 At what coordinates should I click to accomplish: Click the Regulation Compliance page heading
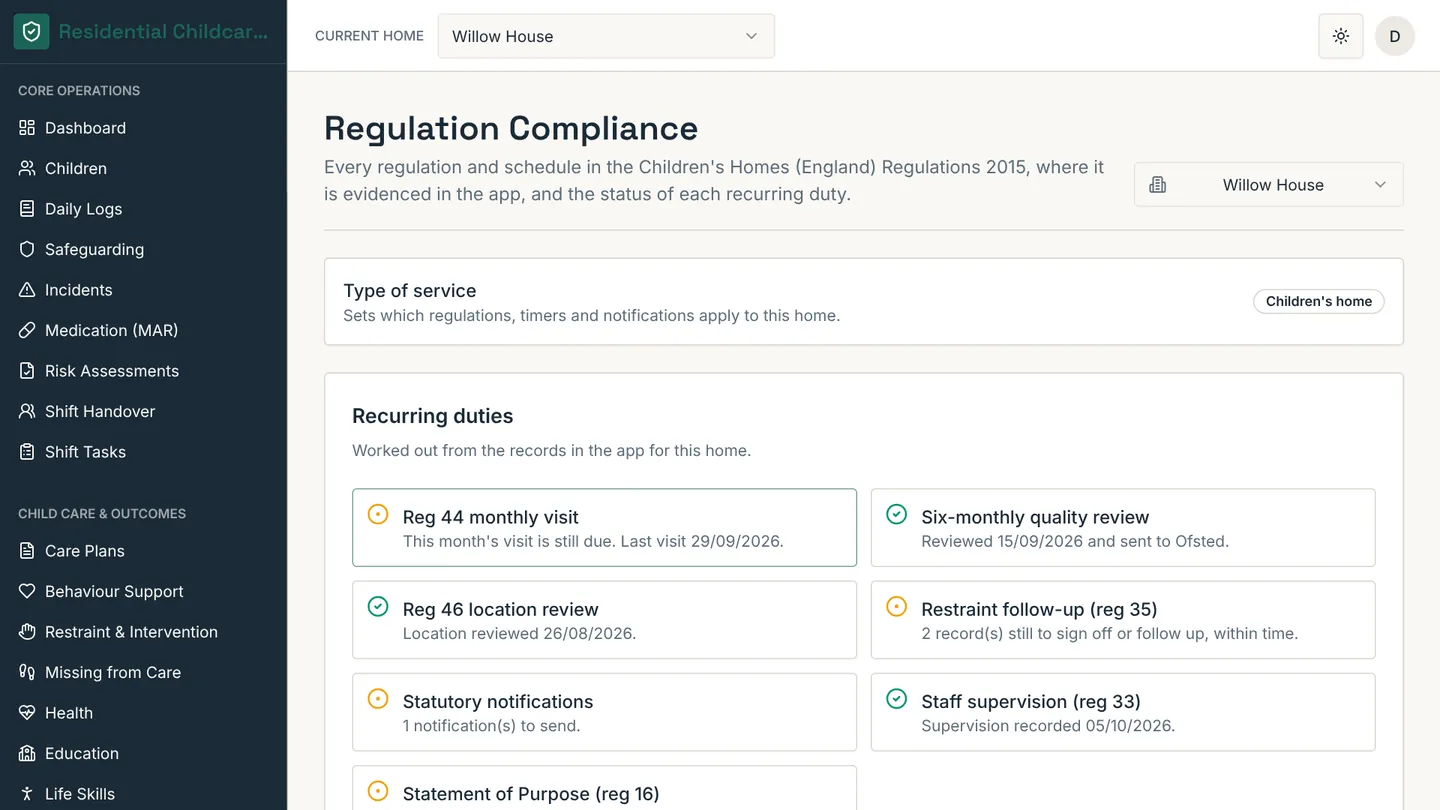(511, 128)
